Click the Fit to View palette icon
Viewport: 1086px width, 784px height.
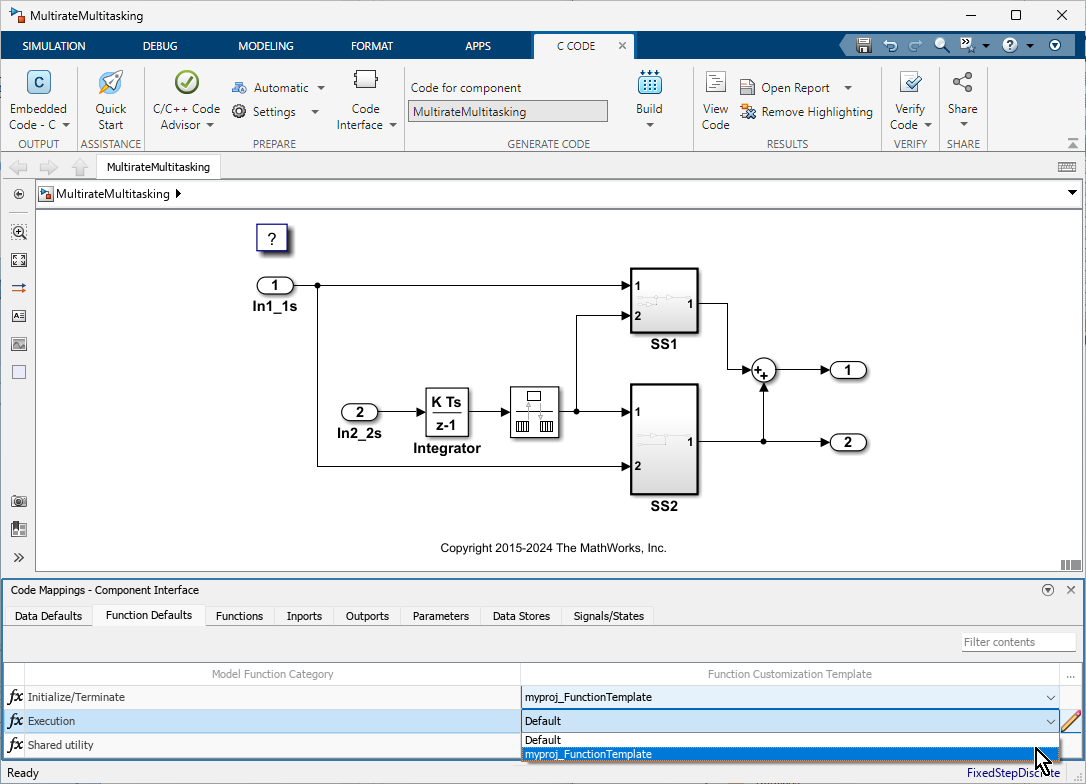click(19, 260)
